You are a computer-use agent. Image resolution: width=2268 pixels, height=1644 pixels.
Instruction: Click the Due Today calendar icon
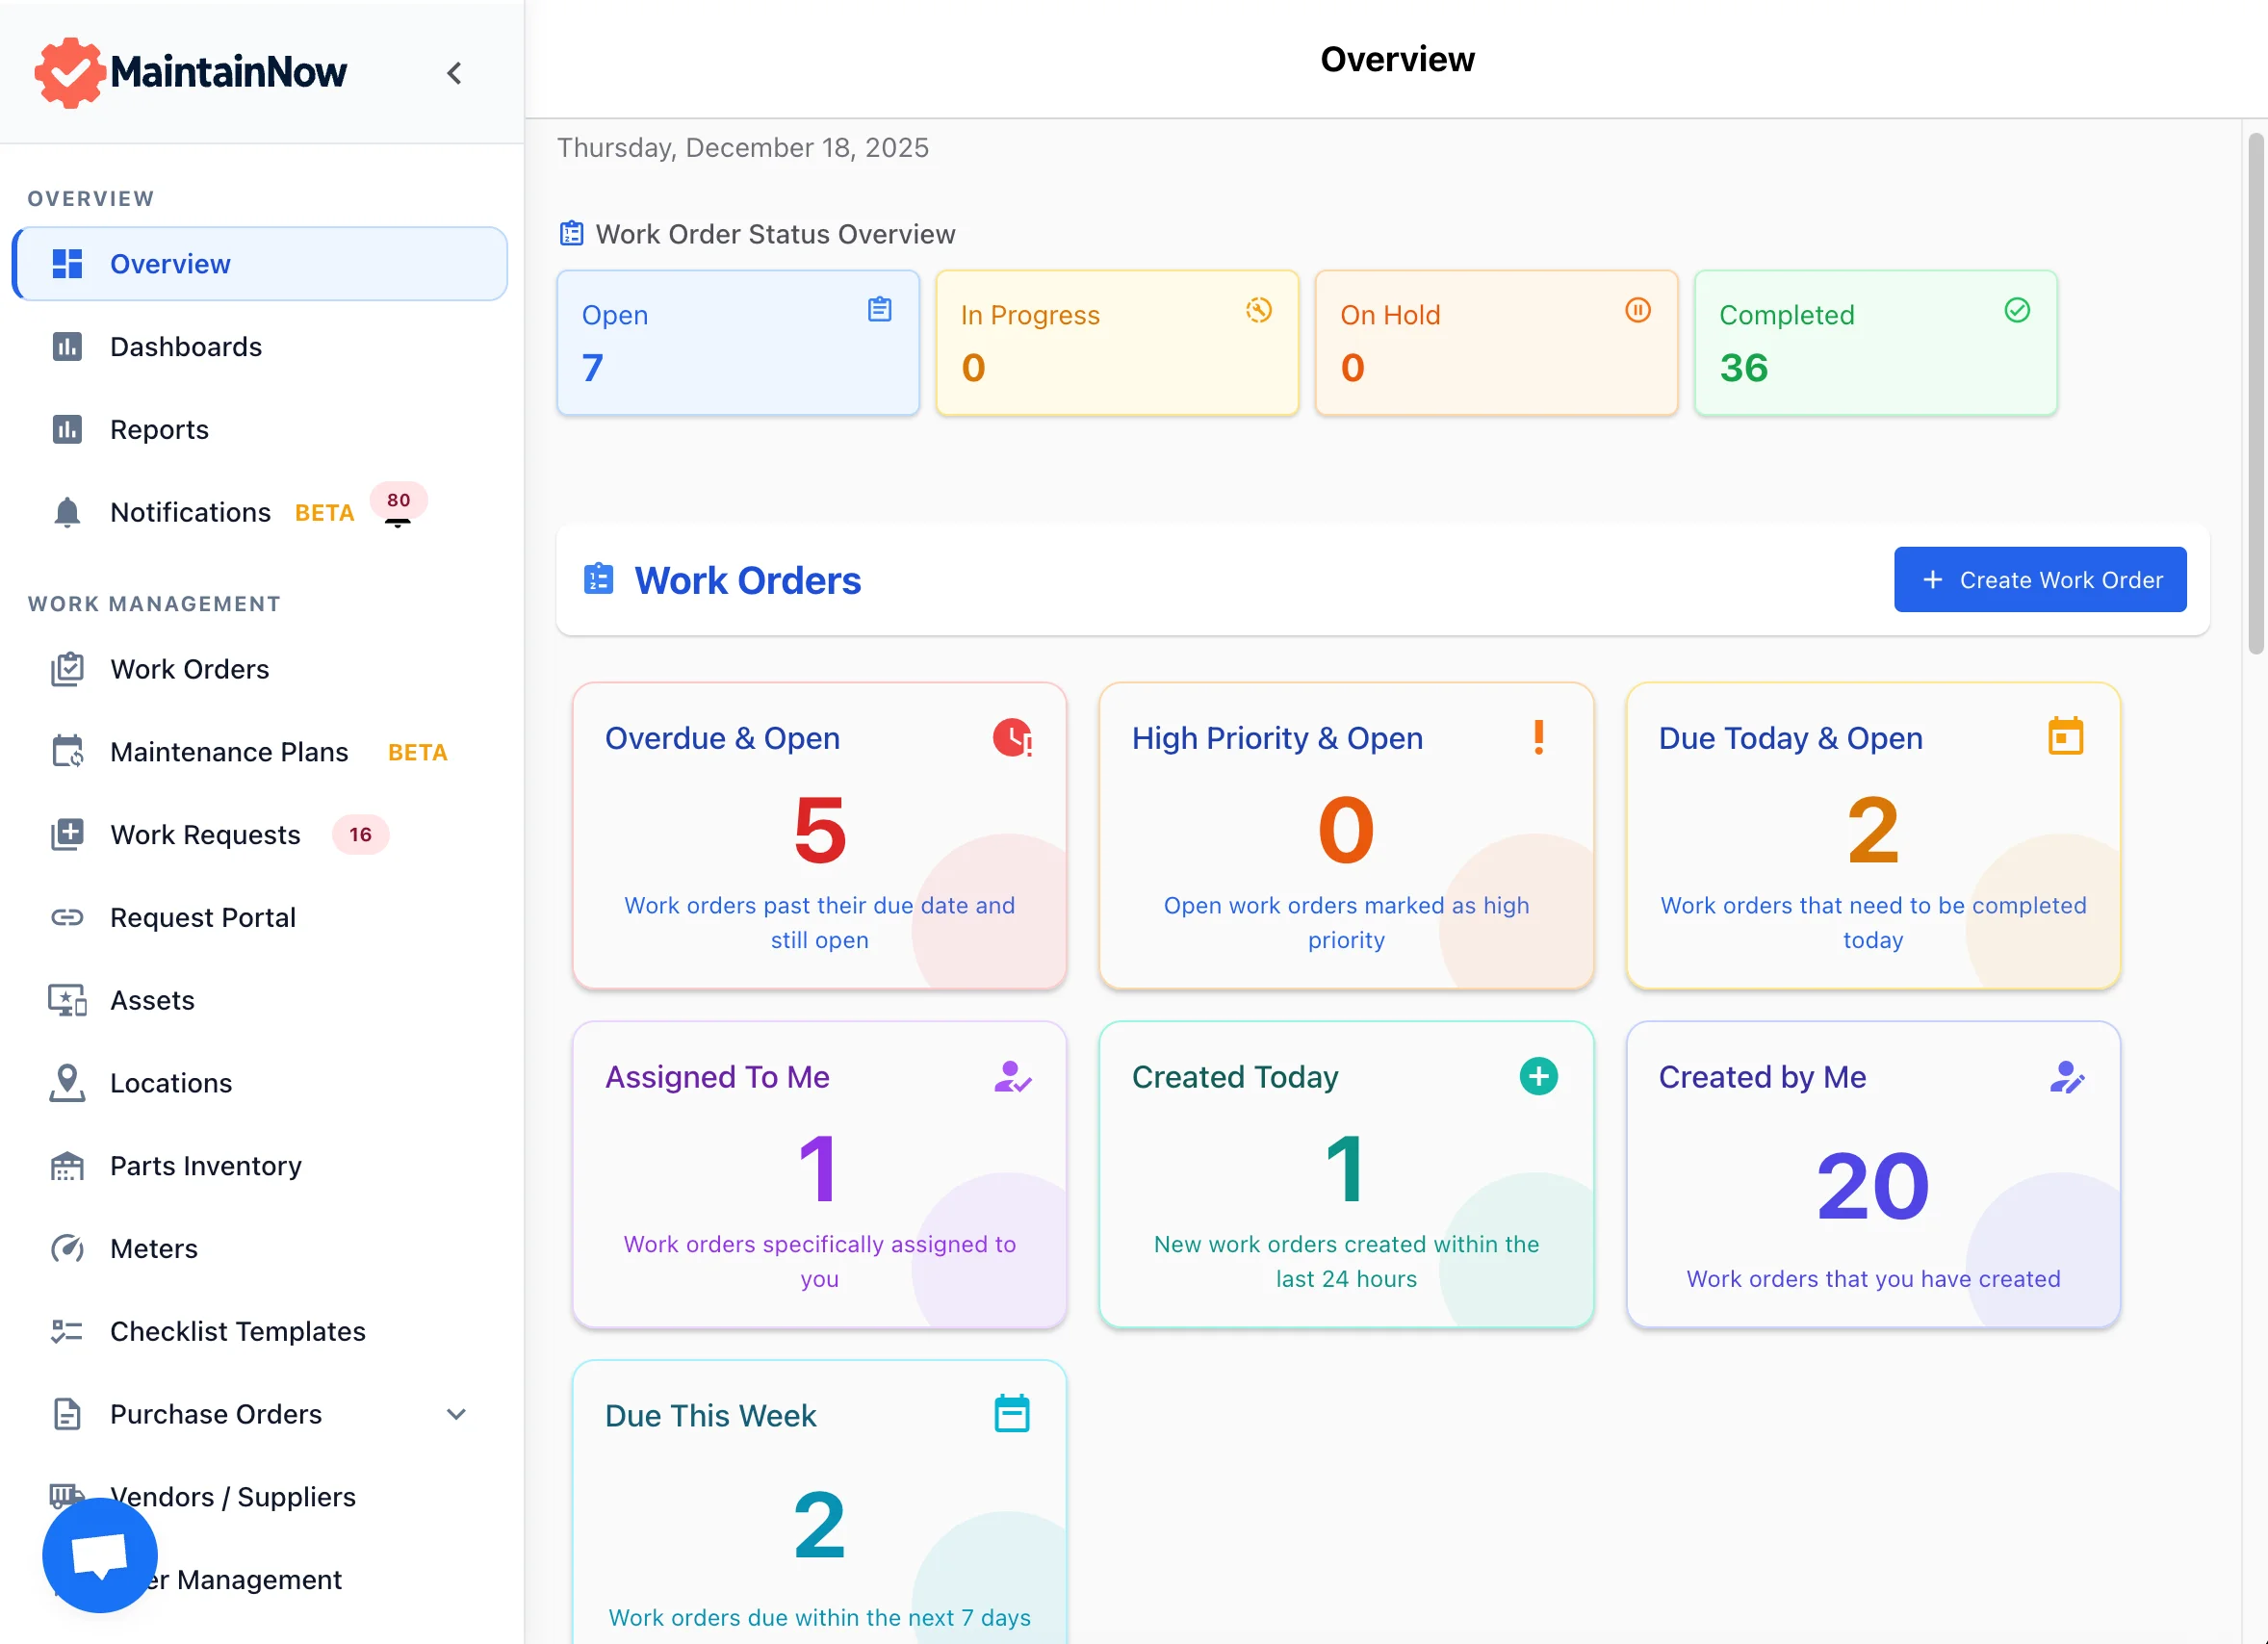(2065, 736)
